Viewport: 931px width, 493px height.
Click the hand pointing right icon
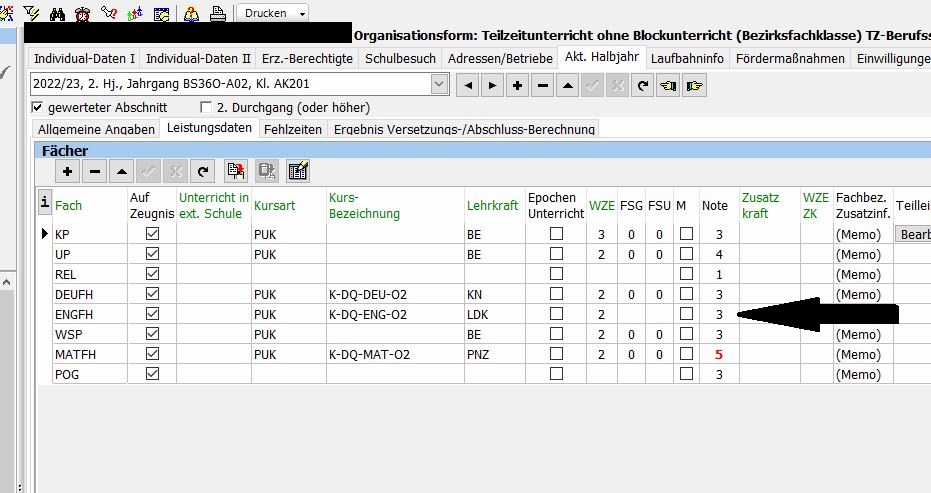(694, 86)
